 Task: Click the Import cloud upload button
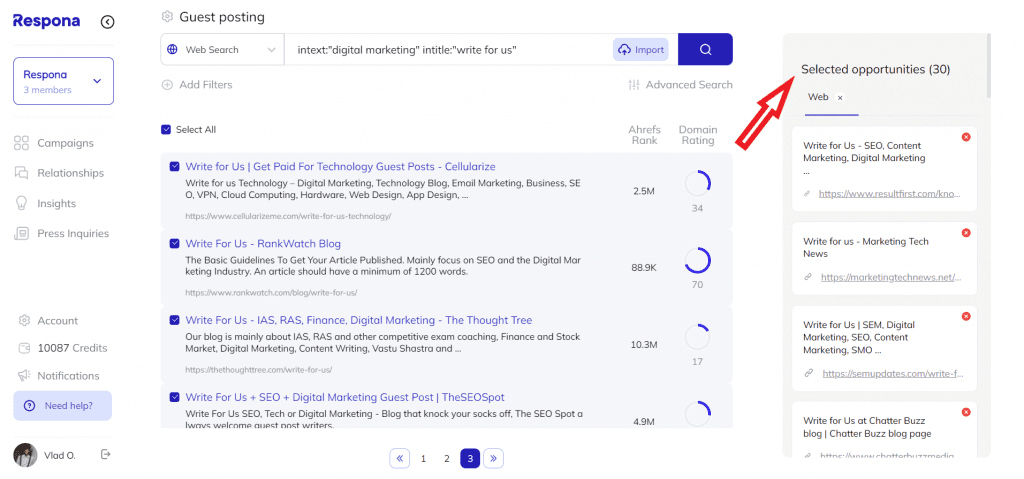pos(641,50)
